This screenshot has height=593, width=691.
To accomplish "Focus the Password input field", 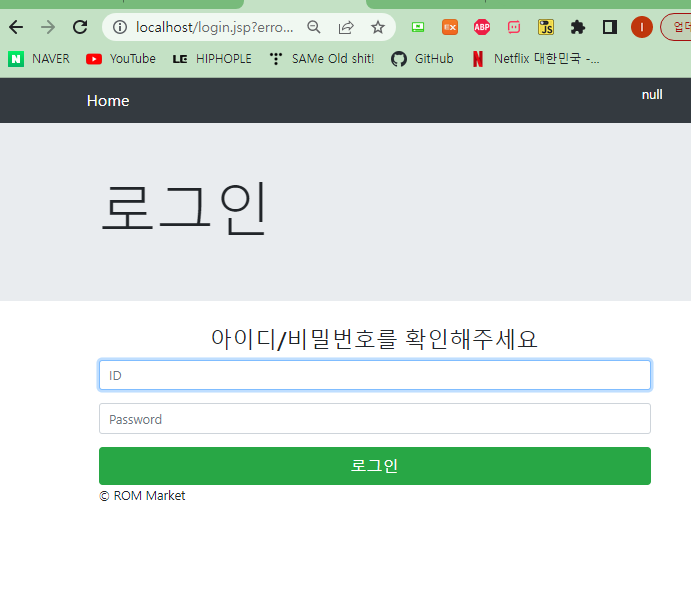I will (x=375, y=419).
